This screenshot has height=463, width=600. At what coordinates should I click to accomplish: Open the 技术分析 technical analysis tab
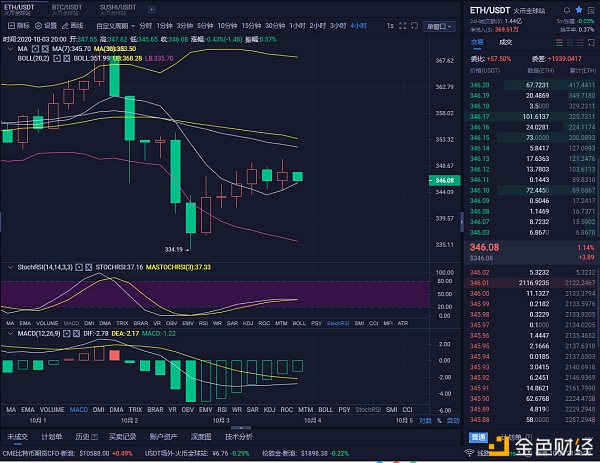239,437
